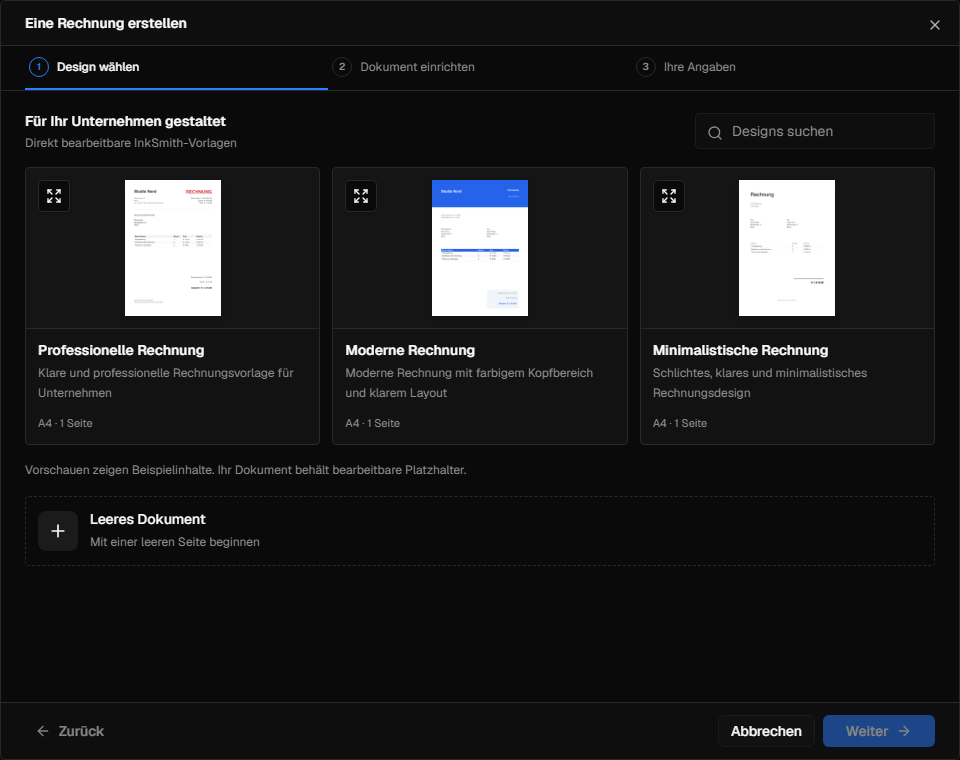Select the Moderne Rechnung thumbnail
This screenshot has width=960, height=760.
pyautogui.click(x=480, y=248)
